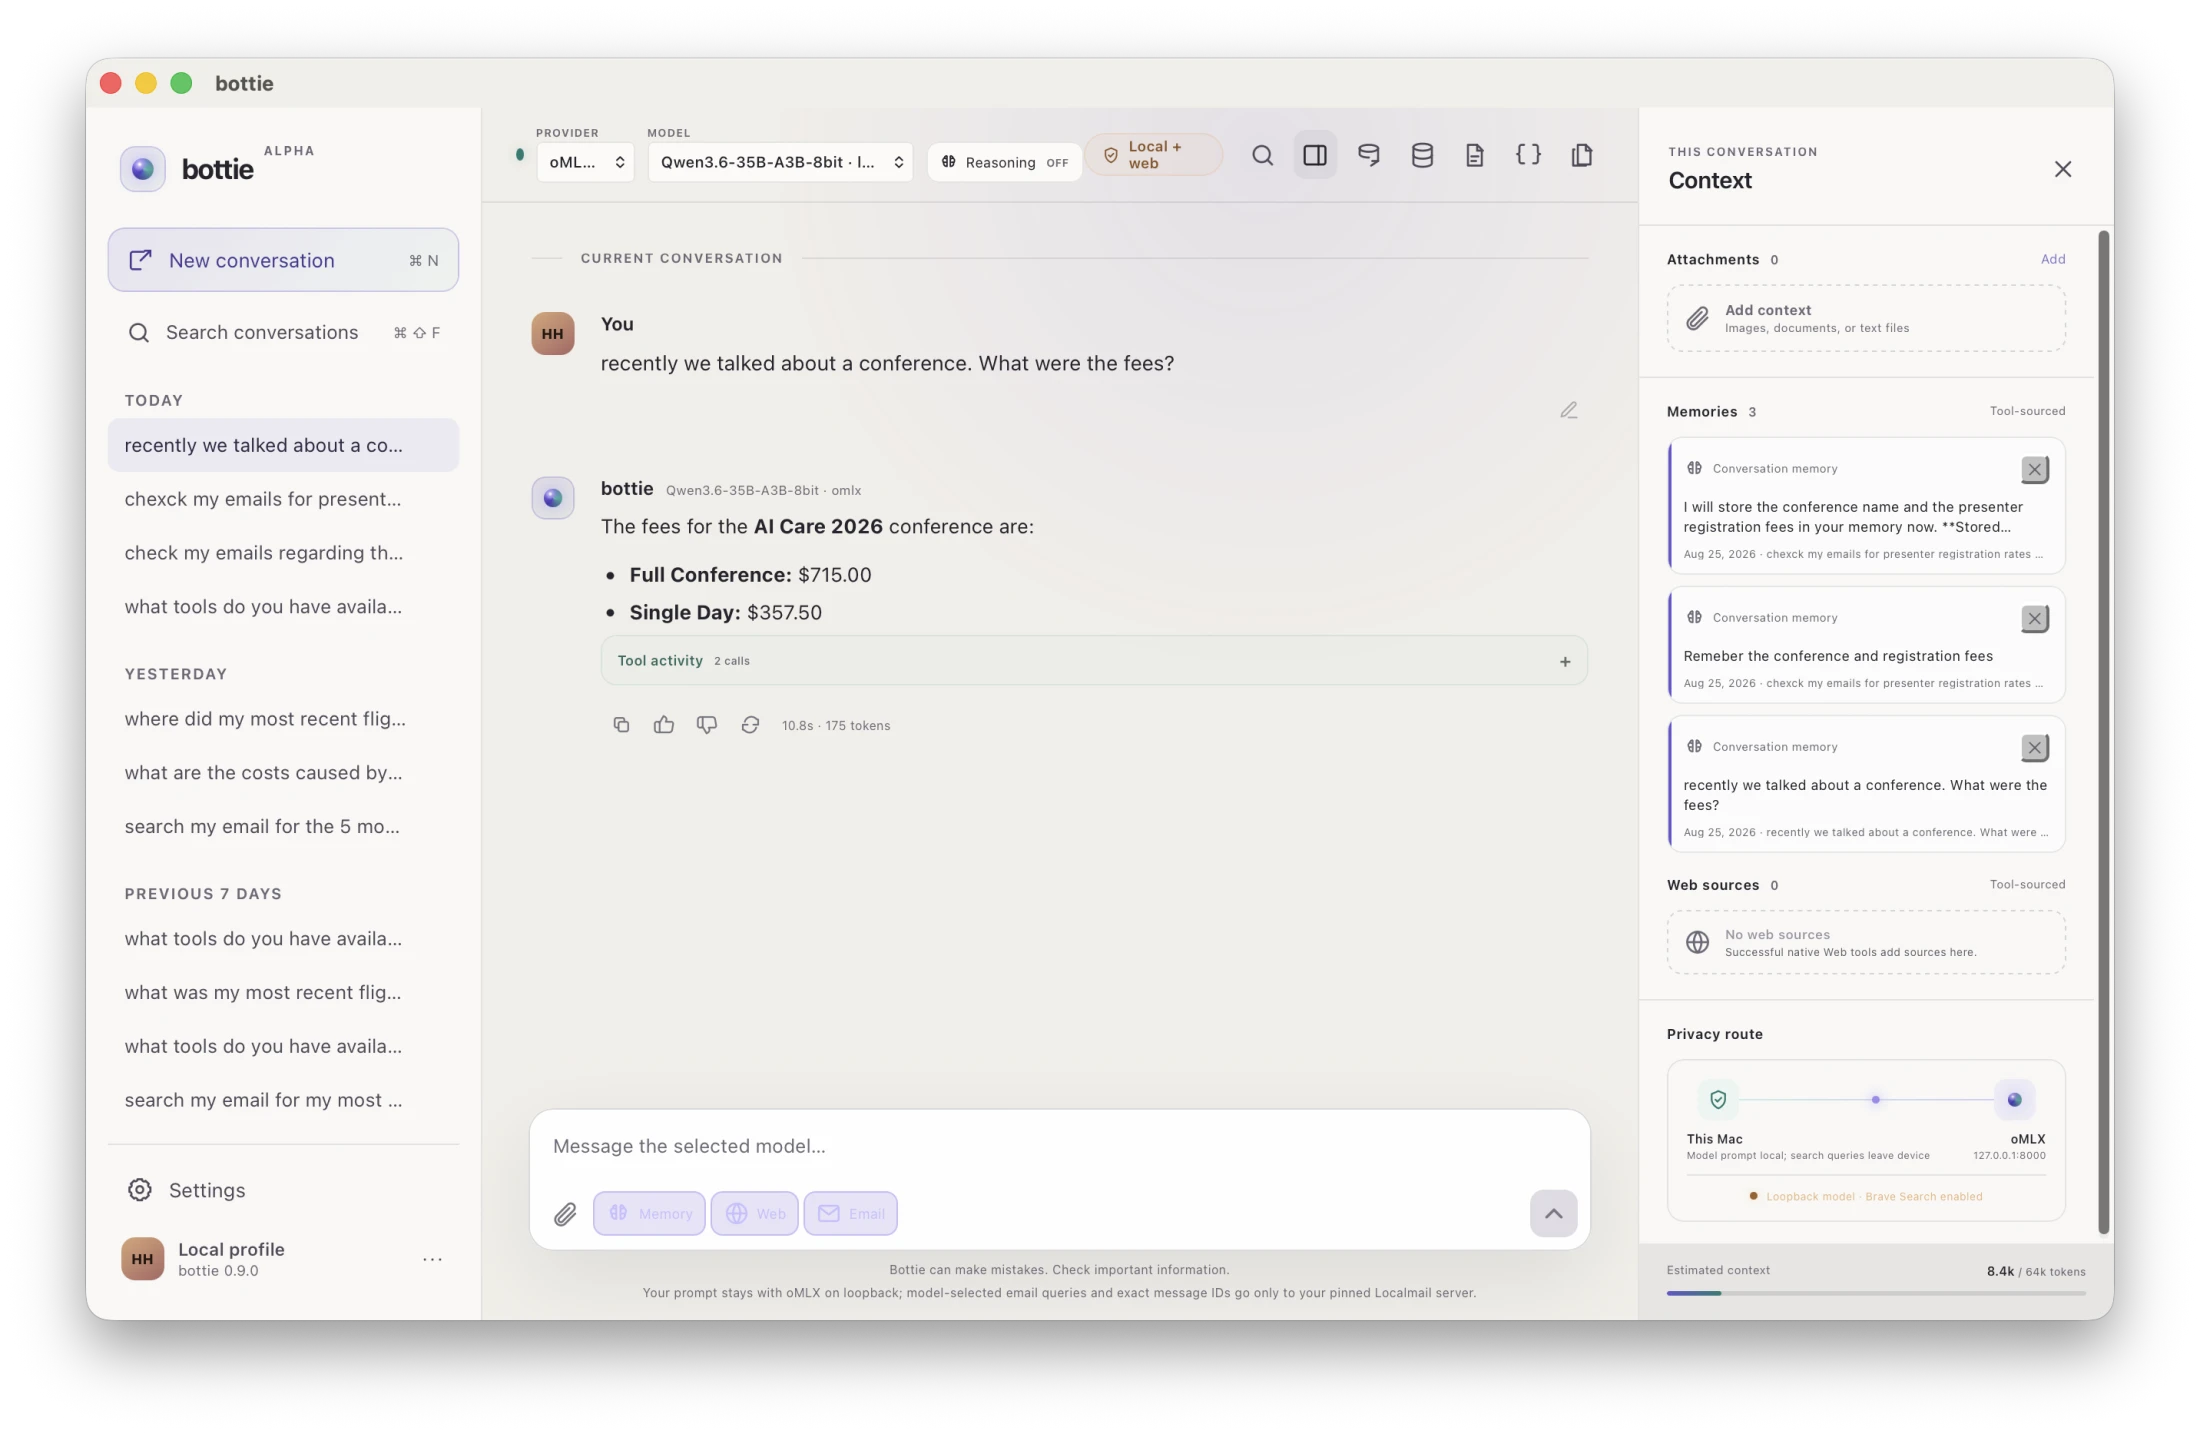Click the document page icon in toolbar
The image size is (2200, 1434).
tap(1475, 155)
